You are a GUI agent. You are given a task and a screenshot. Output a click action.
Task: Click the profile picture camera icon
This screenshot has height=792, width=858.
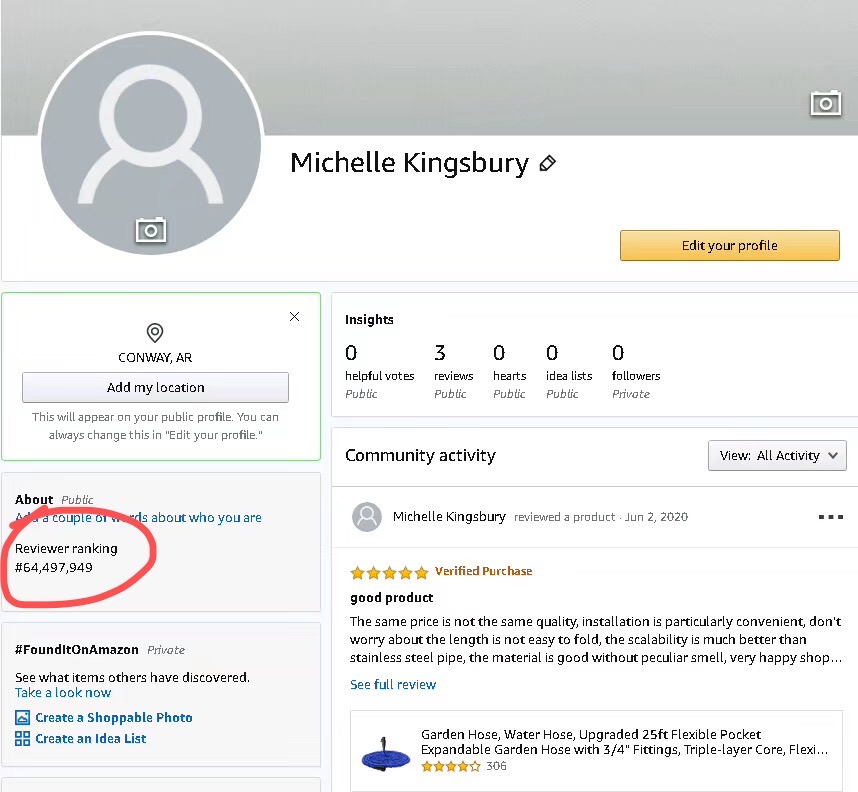tap(150, 230)
